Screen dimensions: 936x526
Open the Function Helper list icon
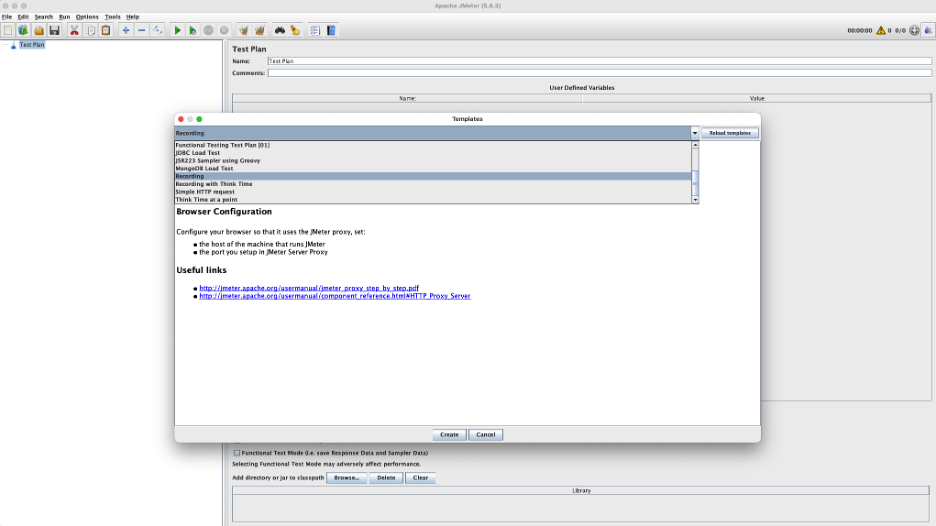tap(315, 30)
